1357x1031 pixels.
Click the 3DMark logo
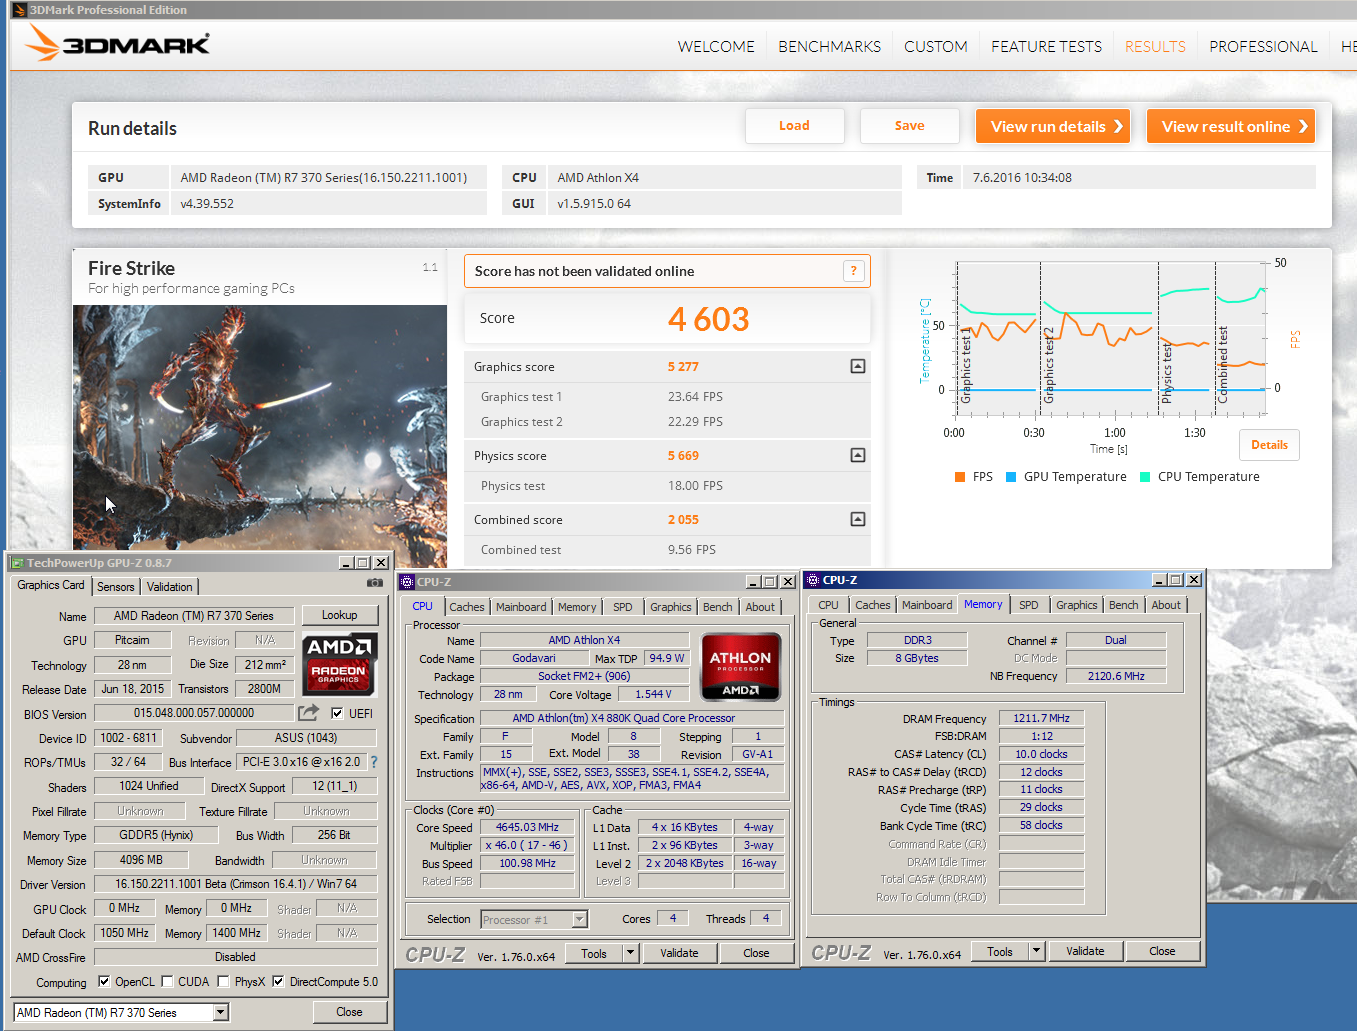point(117,43)
